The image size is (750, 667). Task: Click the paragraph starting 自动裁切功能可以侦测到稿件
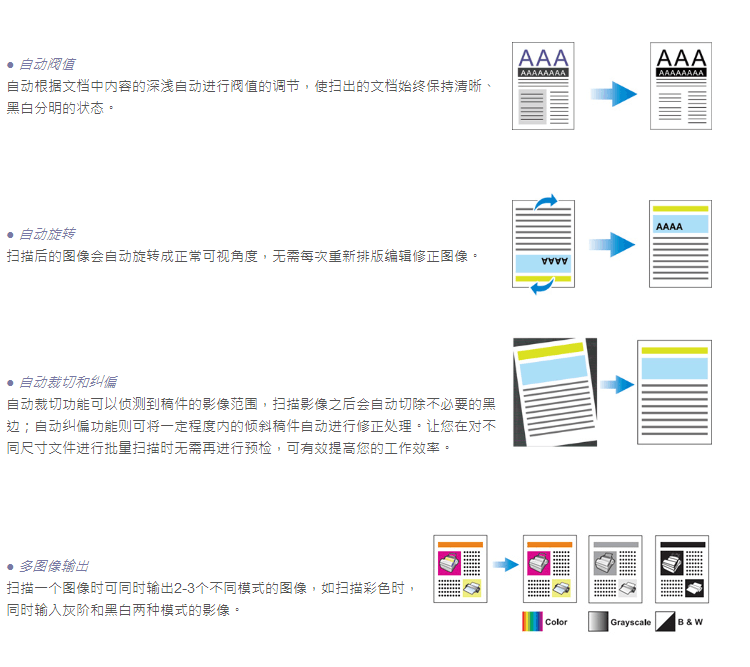(x=251, y=426)
